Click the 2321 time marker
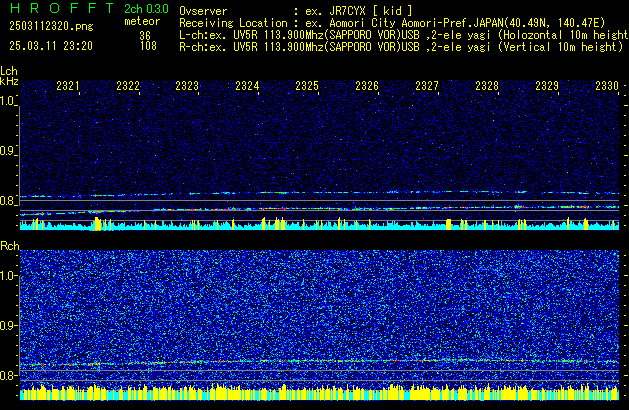 (x=68, y=86)
